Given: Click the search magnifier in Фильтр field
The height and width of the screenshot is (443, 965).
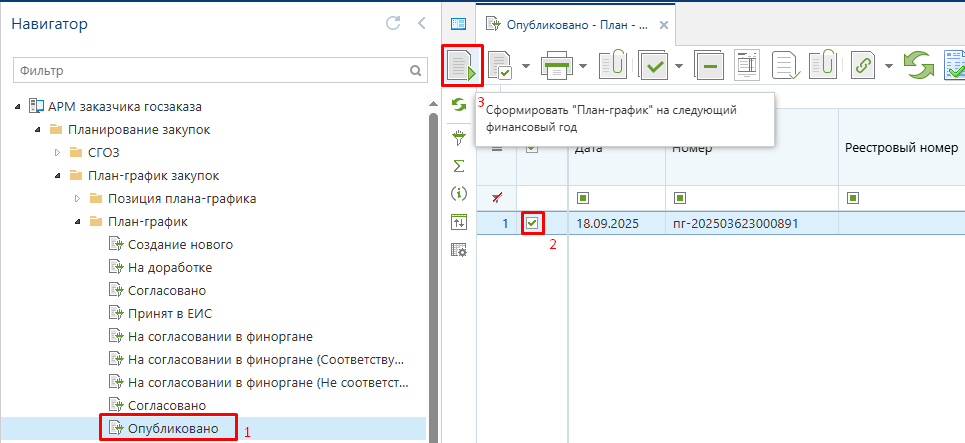Looking at the screenshot, I should coord(415,71).
